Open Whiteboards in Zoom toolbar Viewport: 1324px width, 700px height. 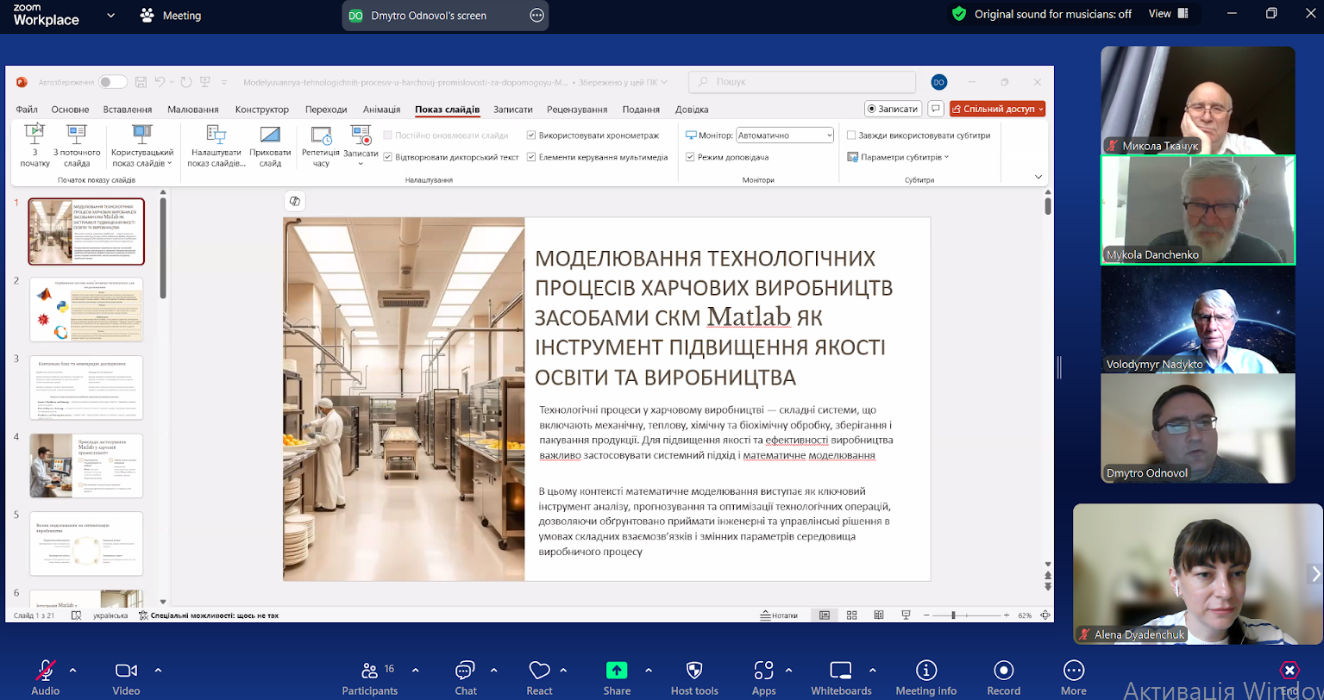tap(841, 671)
